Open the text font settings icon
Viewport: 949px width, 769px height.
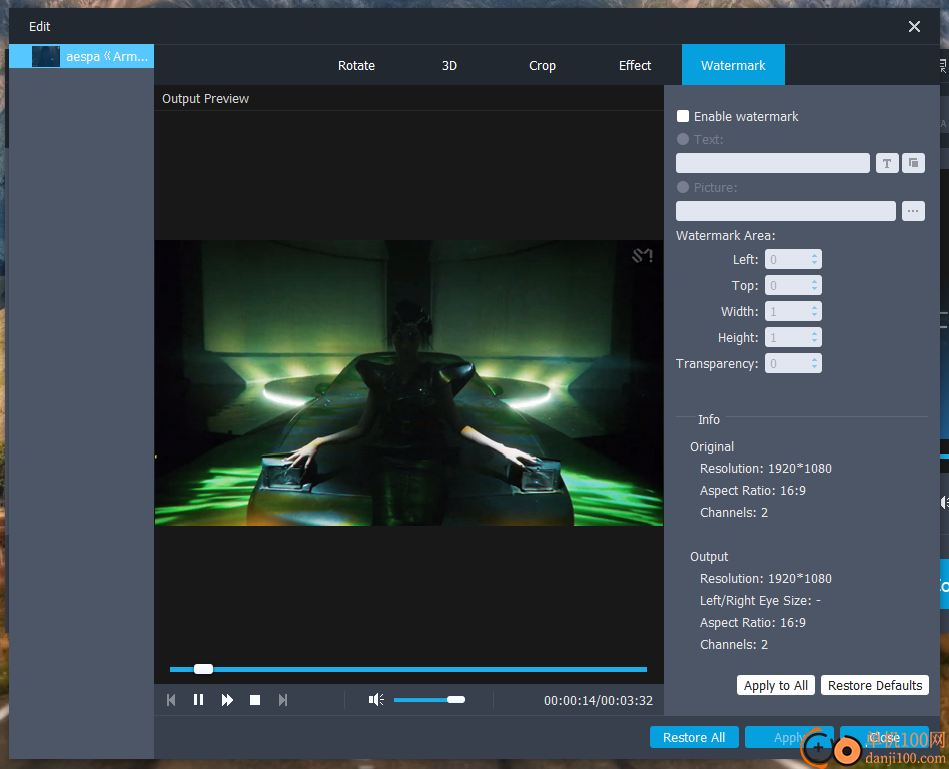[x=887, y=163]
